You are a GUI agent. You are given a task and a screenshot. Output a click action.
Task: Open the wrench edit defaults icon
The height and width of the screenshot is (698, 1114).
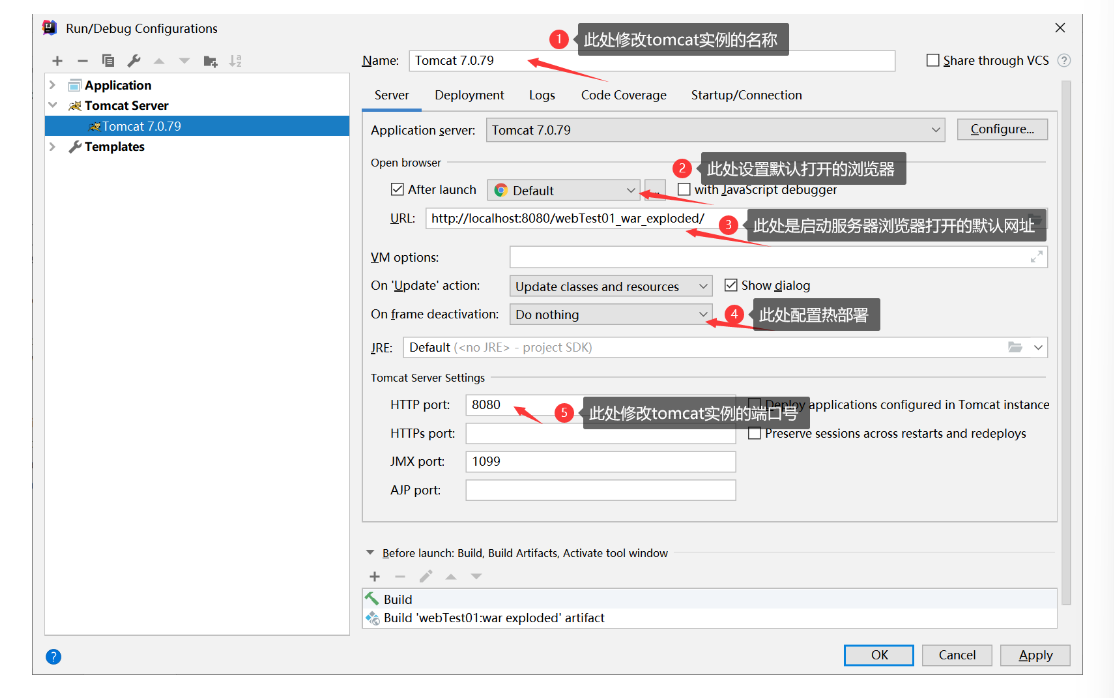pos(134,61)
